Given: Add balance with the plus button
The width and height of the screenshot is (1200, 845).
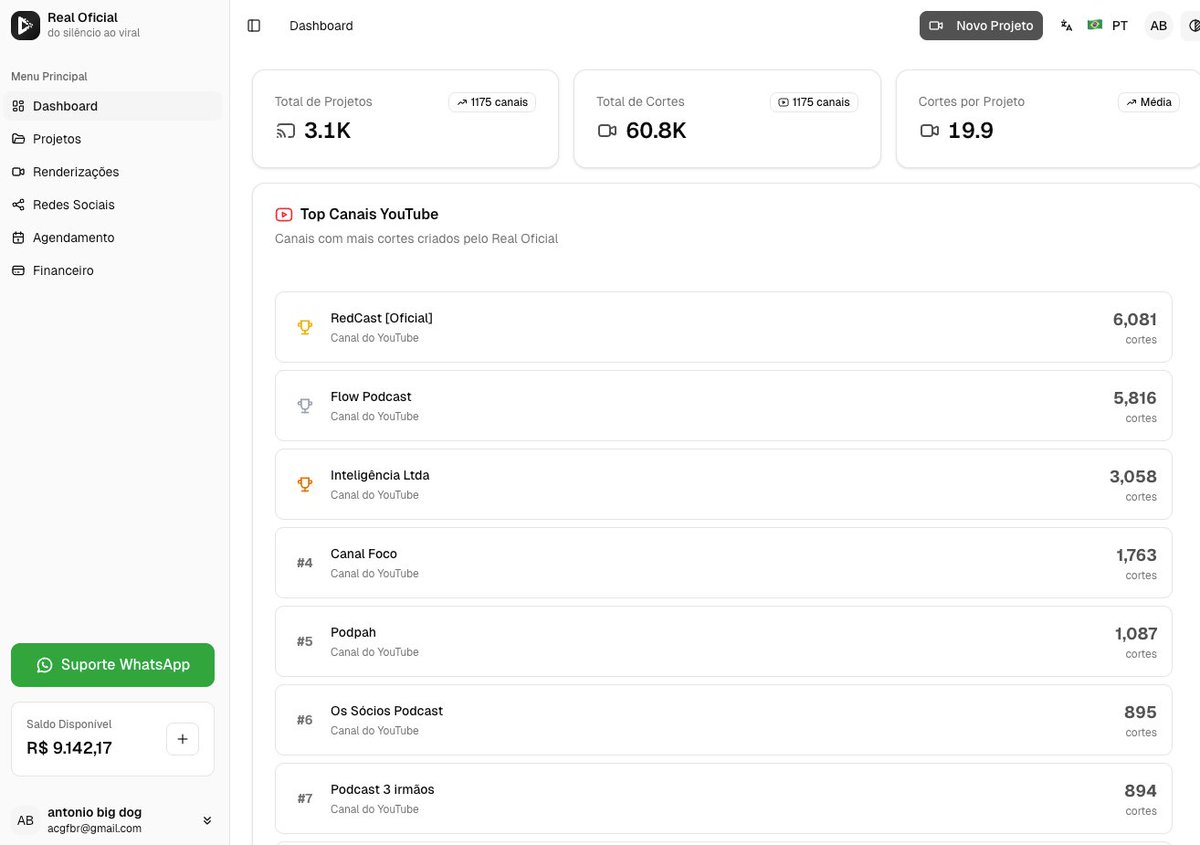Looking at the screenshot, I should click(182, 739).
